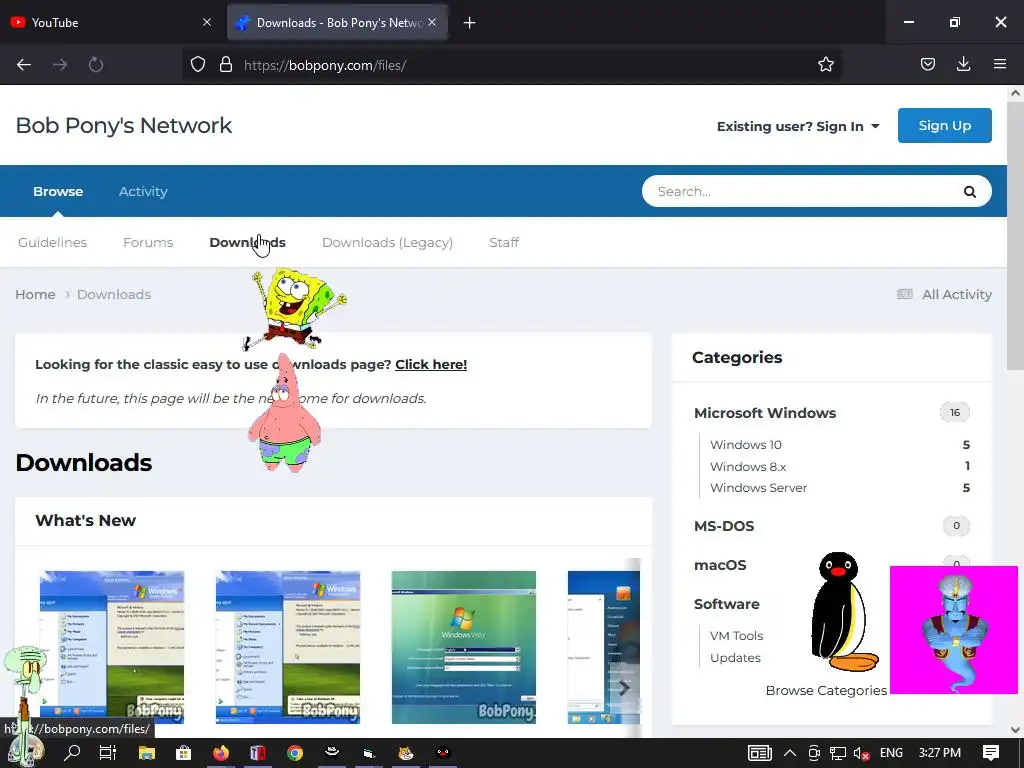
Task: Open the Windows 10 subcategory
Action: click(745, 445)
